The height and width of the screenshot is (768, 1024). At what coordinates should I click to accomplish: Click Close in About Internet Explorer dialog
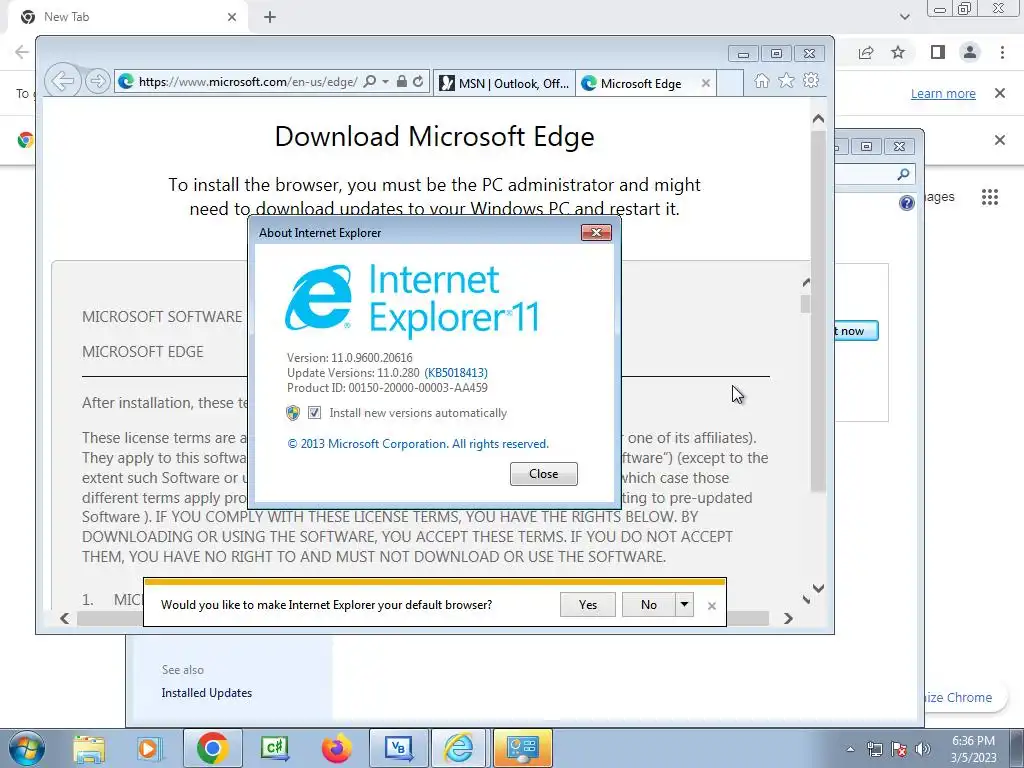click(x=543, y=474)
